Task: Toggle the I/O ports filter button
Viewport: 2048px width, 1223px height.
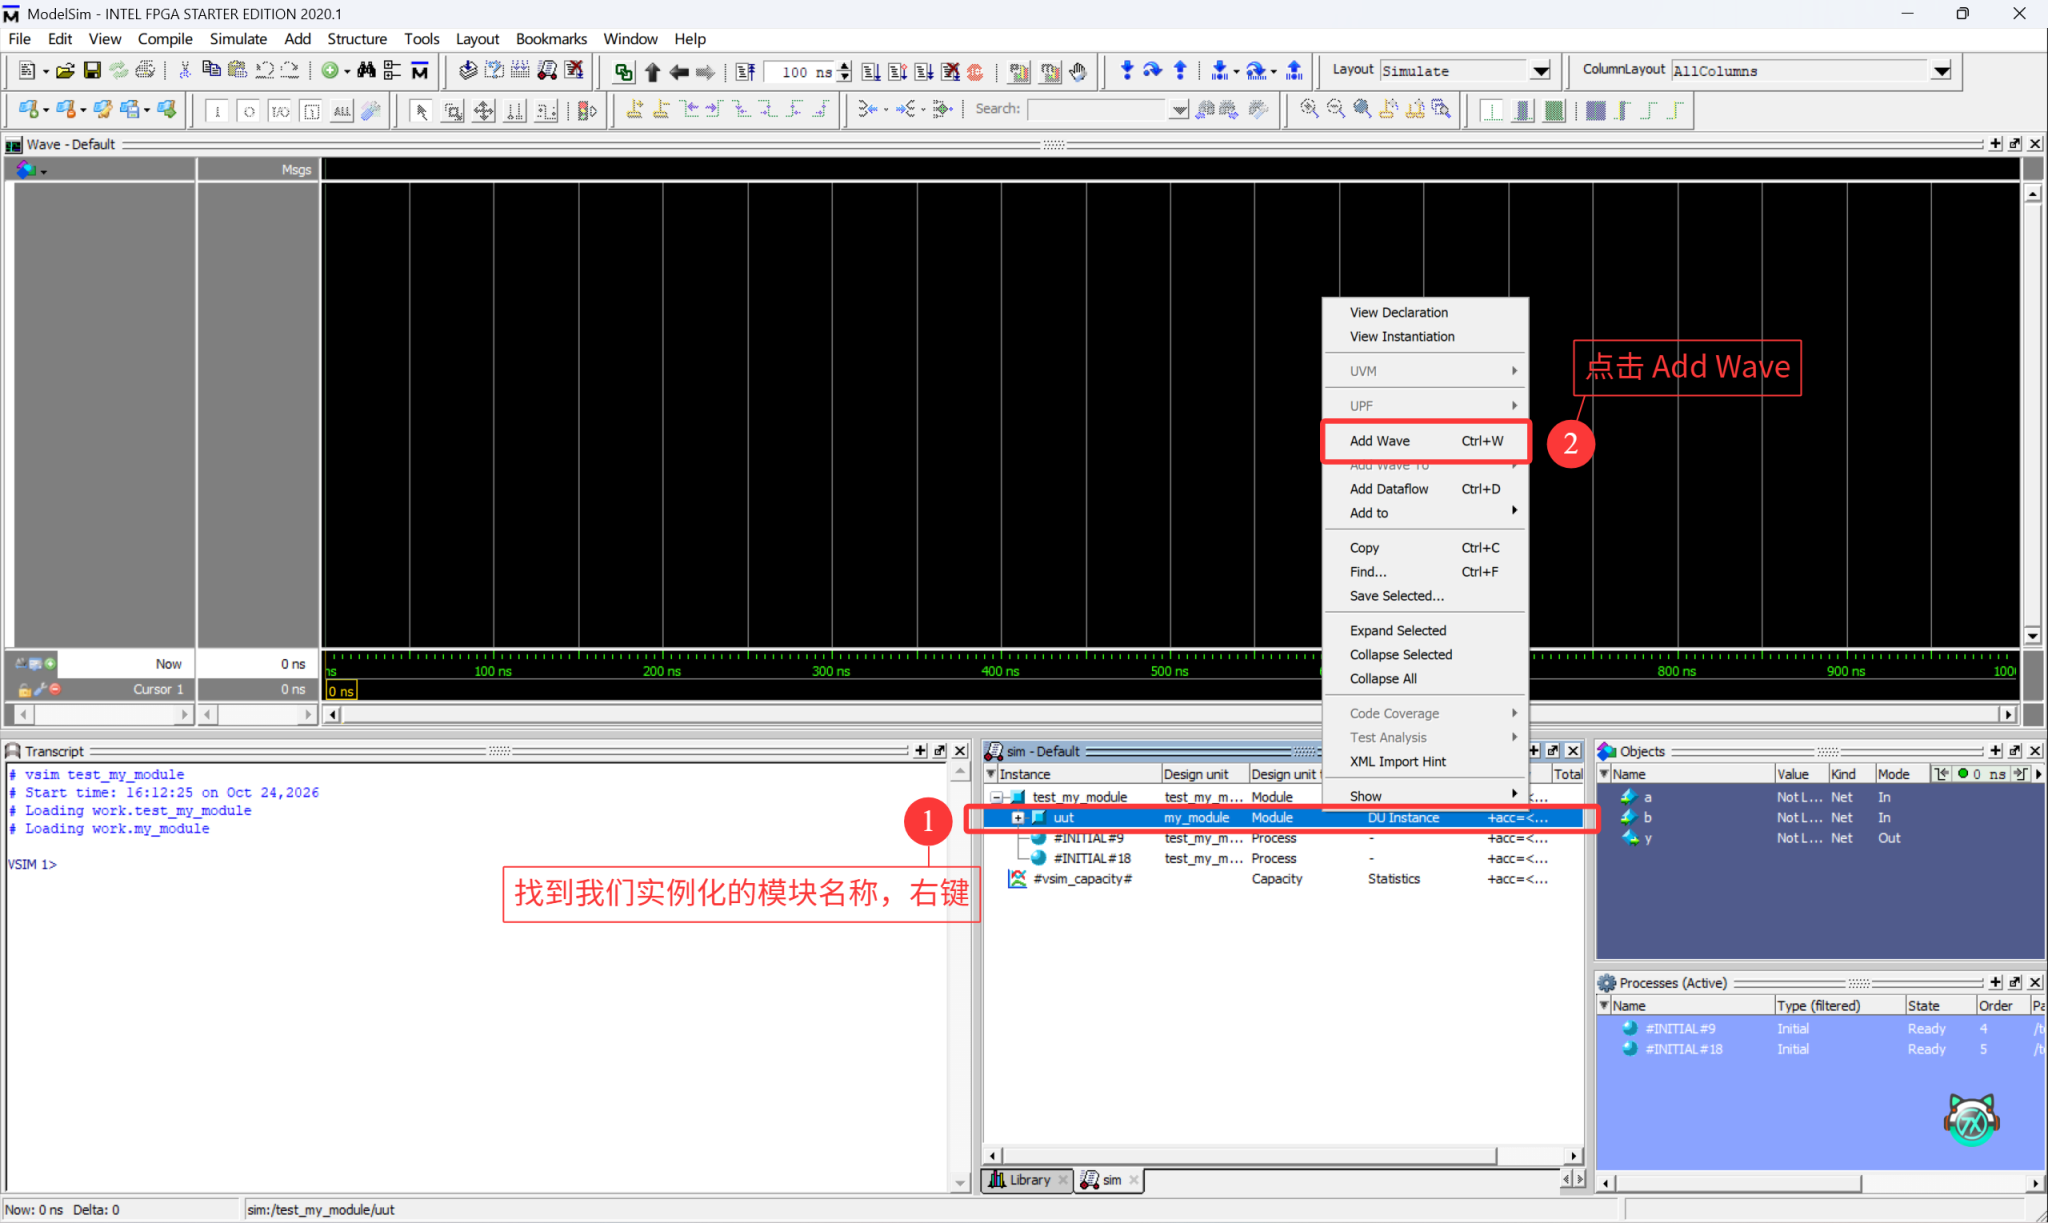Action: coord(280,110)
